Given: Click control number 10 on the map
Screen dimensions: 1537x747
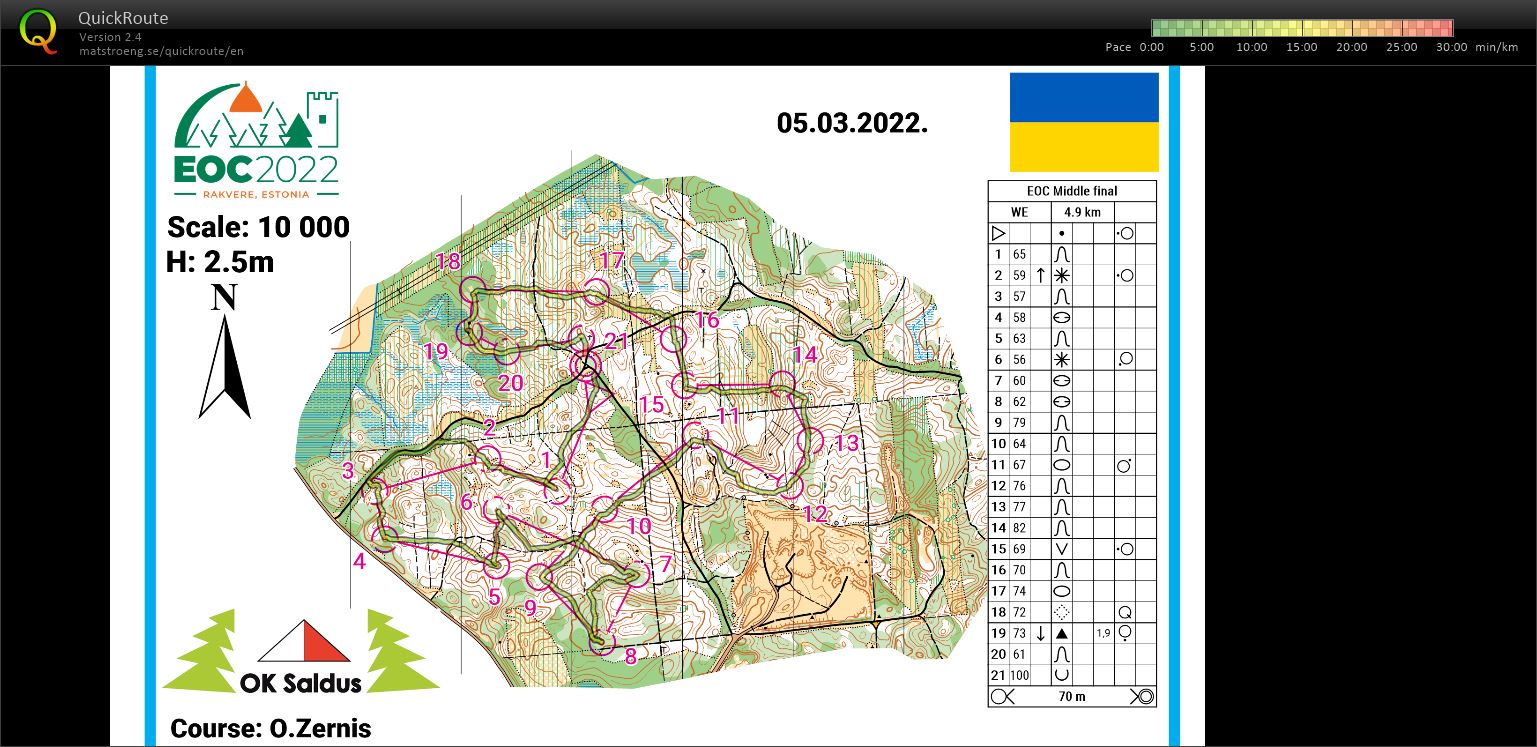Looking at the screenshot, I should 639,526.
